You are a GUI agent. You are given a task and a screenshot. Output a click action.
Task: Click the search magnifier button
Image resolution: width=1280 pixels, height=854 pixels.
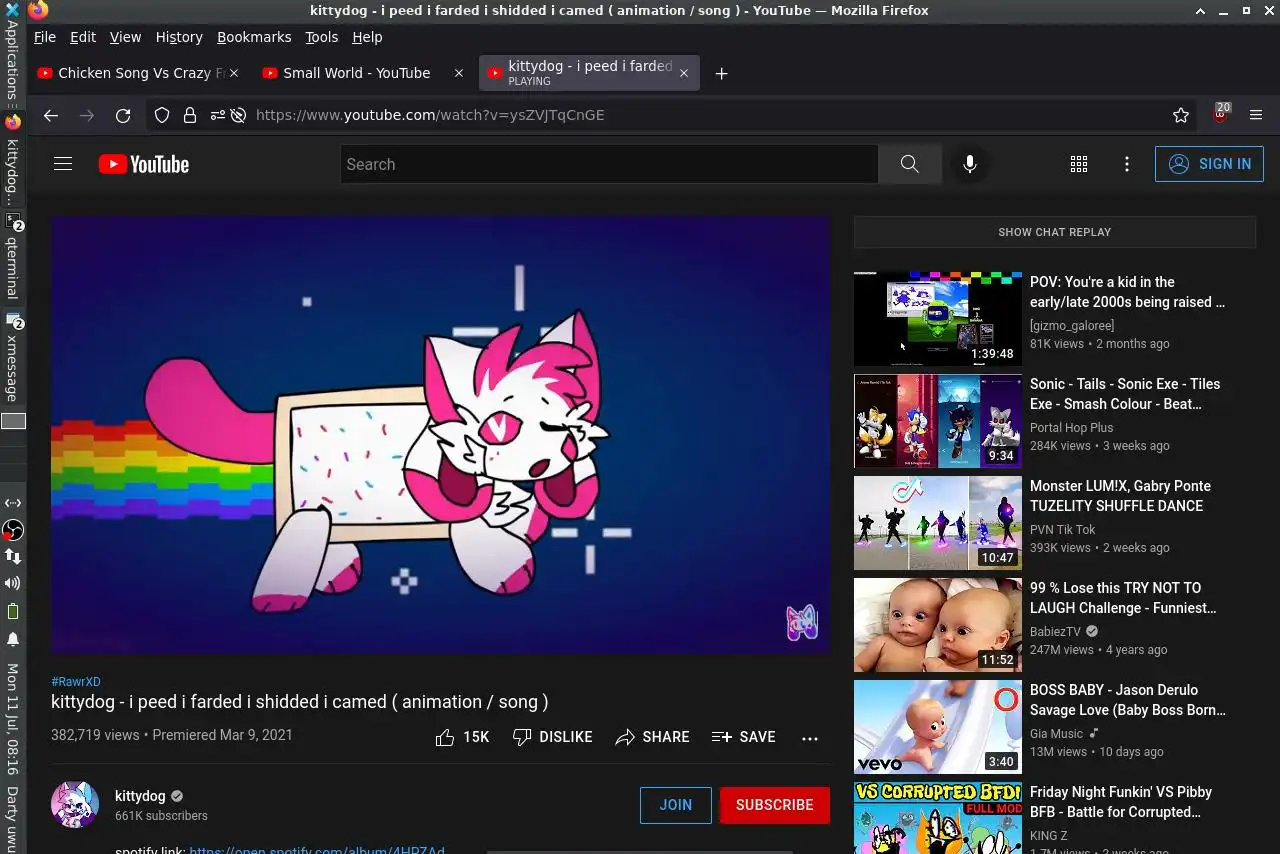tap(909, 164)
